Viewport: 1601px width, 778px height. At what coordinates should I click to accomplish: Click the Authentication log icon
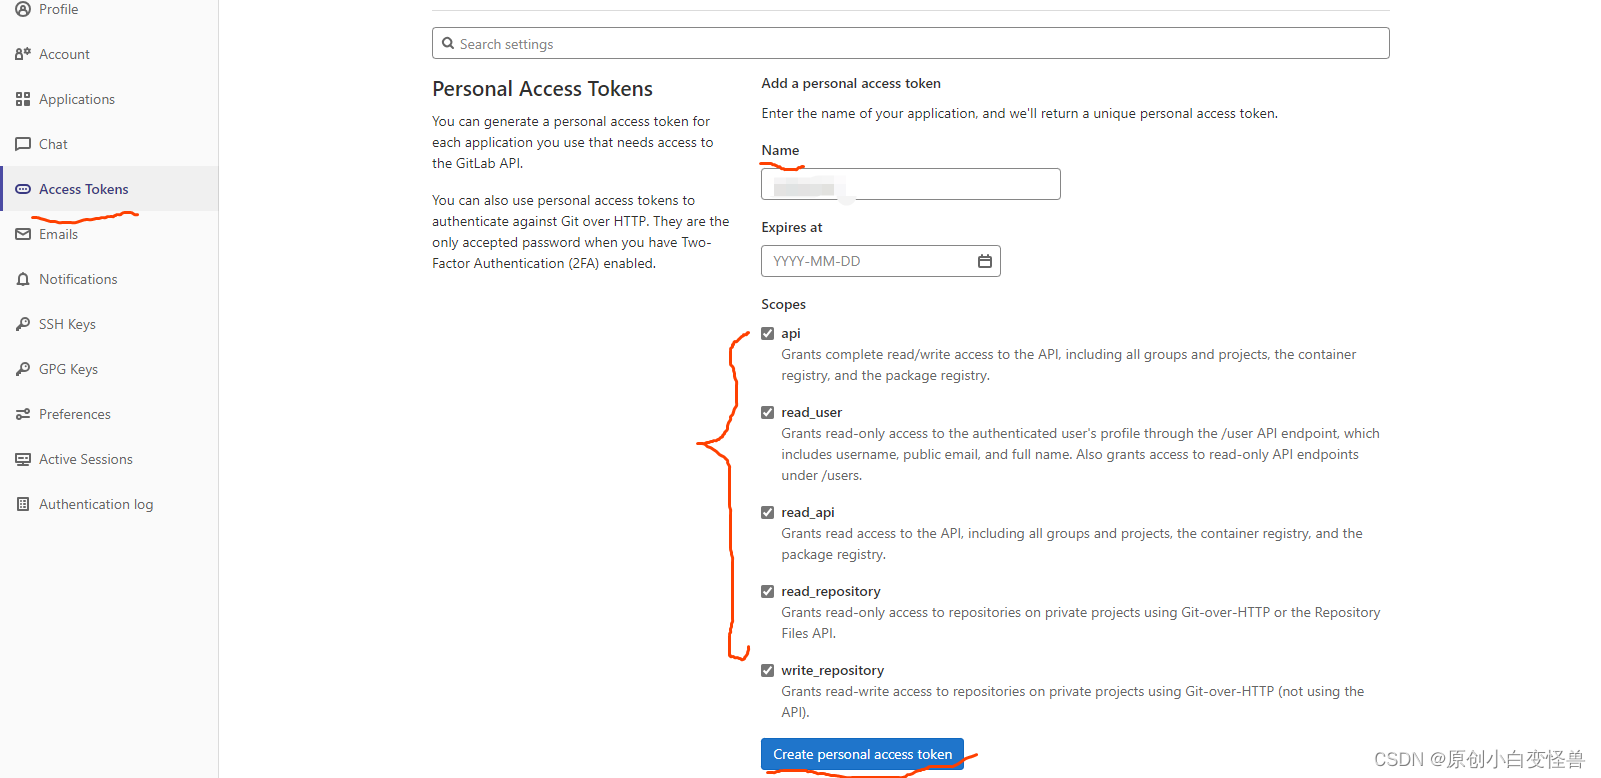[23, 504]
